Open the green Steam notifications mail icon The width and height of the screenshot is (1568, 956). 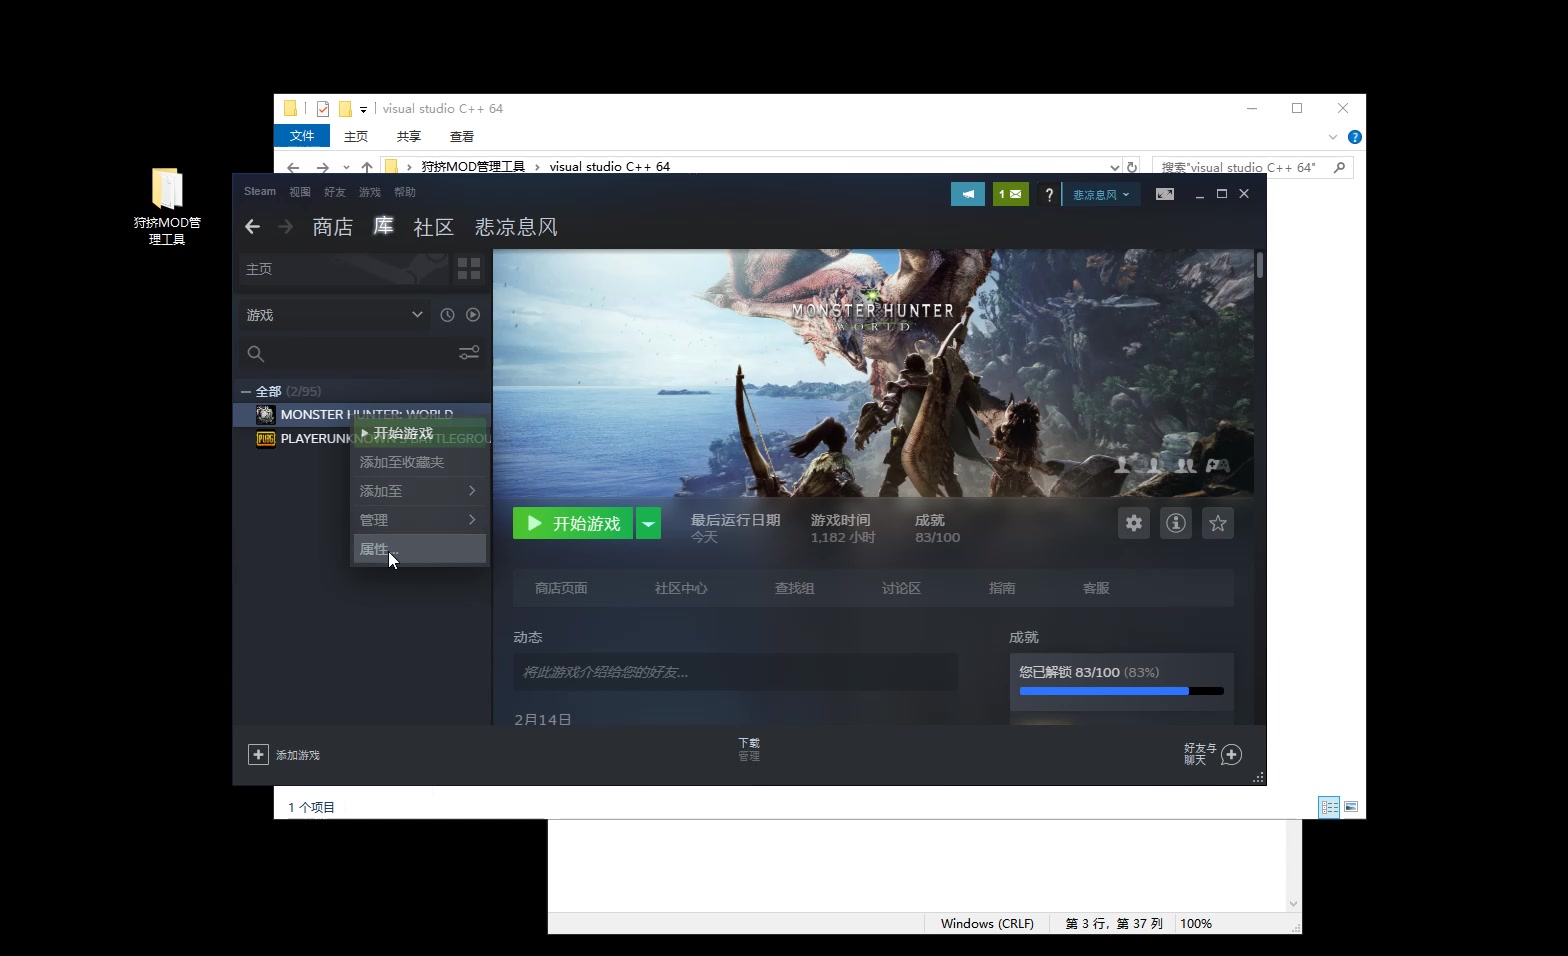click(1011, 194)
